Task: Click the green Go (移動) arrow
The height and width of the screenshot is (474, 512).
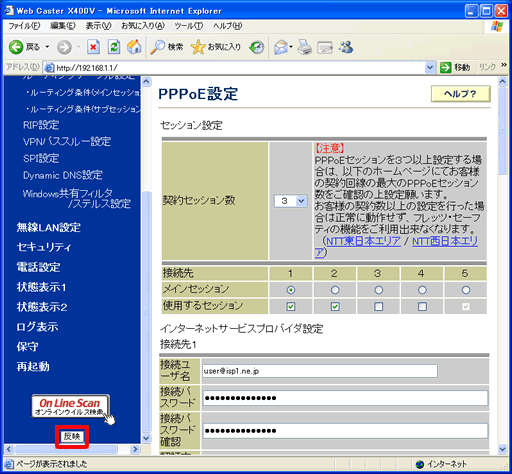Action: click(x=445, y=67)
